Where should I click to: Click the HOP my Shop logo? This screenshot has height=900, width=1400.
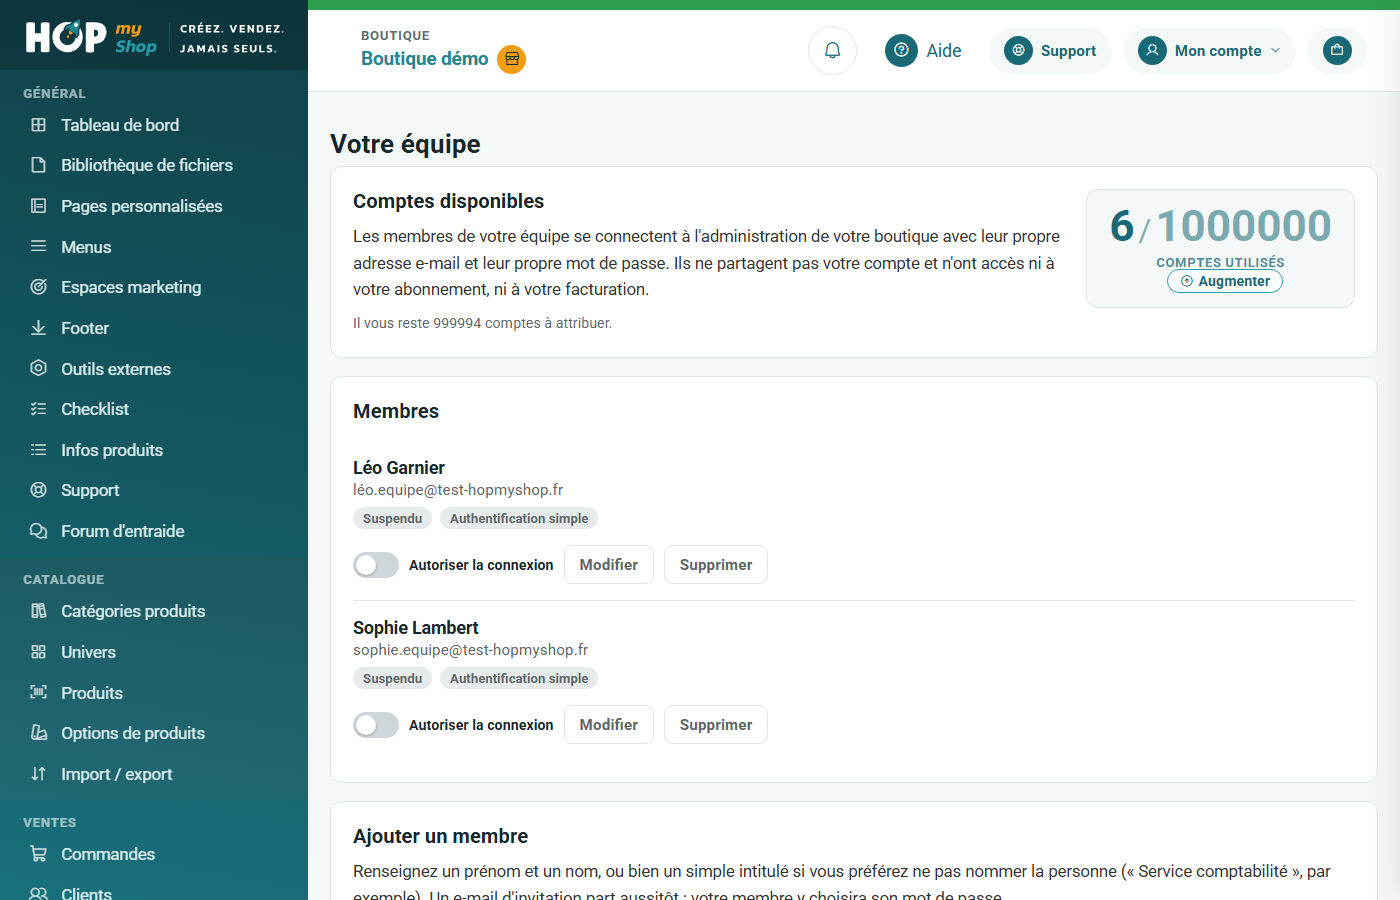pyautogui.click(x=91, y=37)
